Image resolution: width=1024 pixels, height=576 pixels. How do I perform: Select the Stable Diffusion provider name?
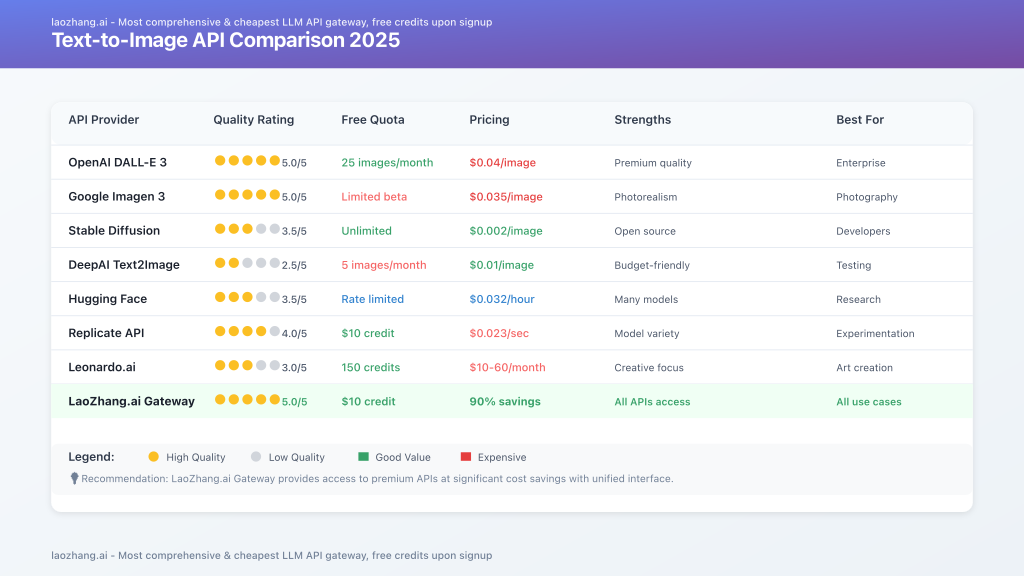(114, 231)
